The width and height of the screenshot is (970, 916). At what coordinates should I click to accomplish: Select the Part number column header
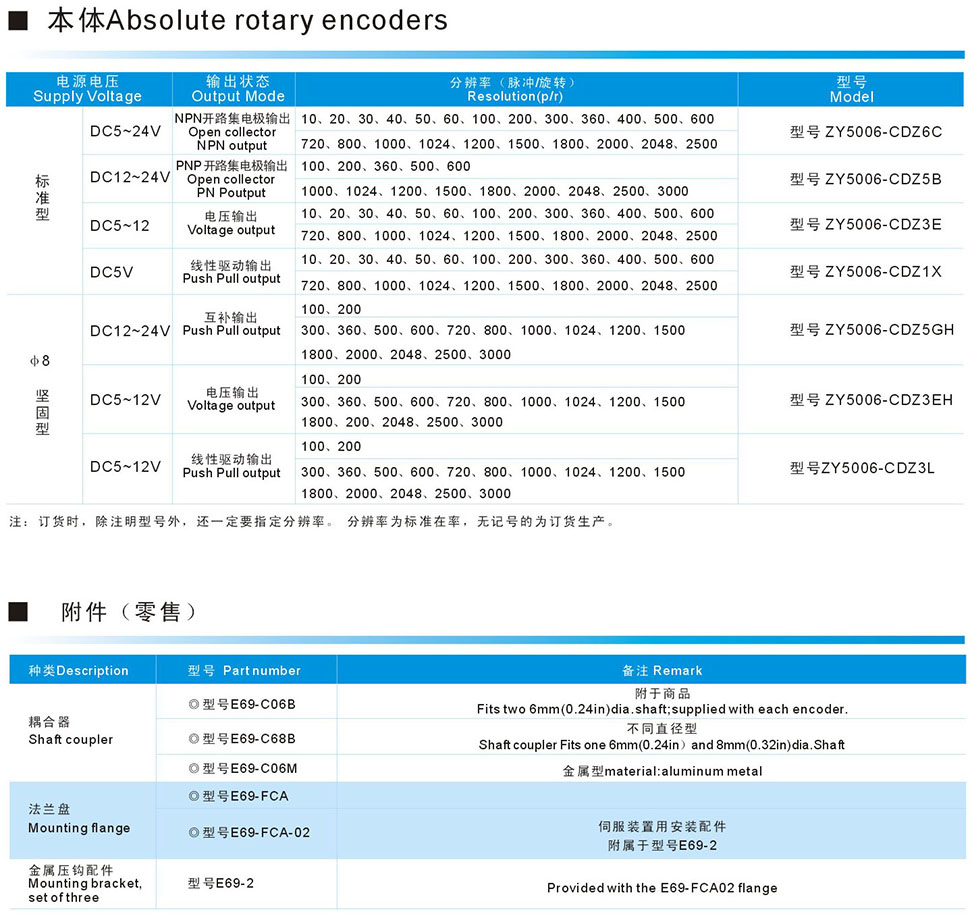(x=244, y=670)
